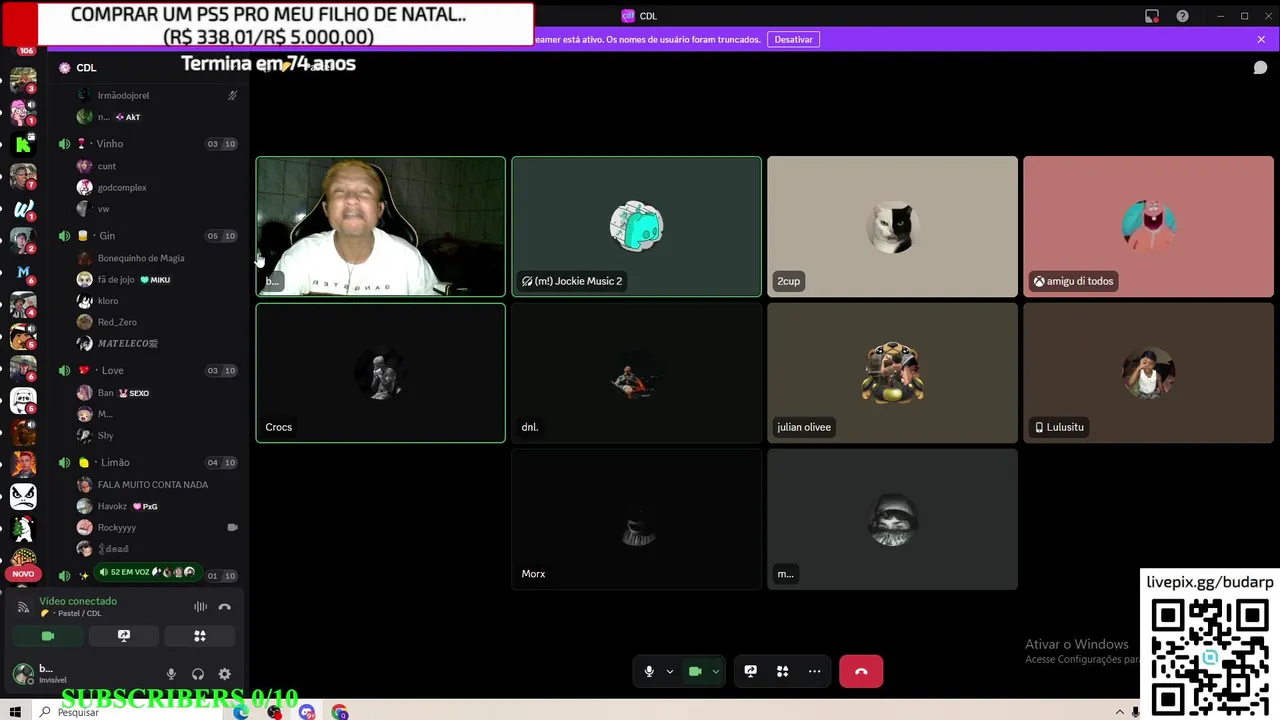Focus the dnl. participant tile
1280x720 pixels.
pyautogui.click(x=636, y=373)
